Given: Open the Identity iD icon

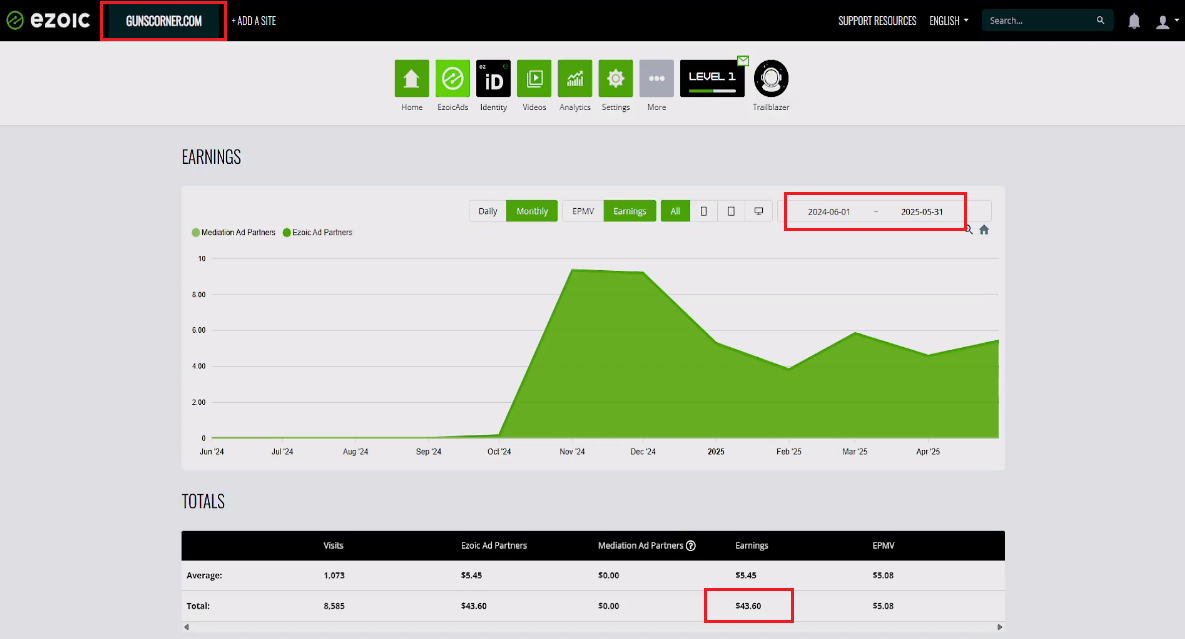Looking at the screenshot, I should [x=493, y=79].
